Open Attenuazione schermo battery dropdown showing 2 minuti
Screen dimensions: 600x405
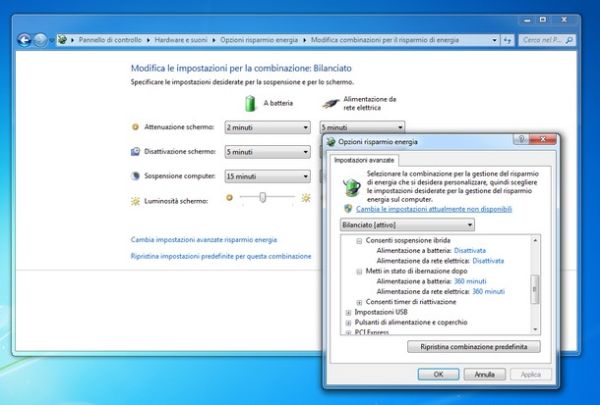pyautogui.click(x=267, y=128)
